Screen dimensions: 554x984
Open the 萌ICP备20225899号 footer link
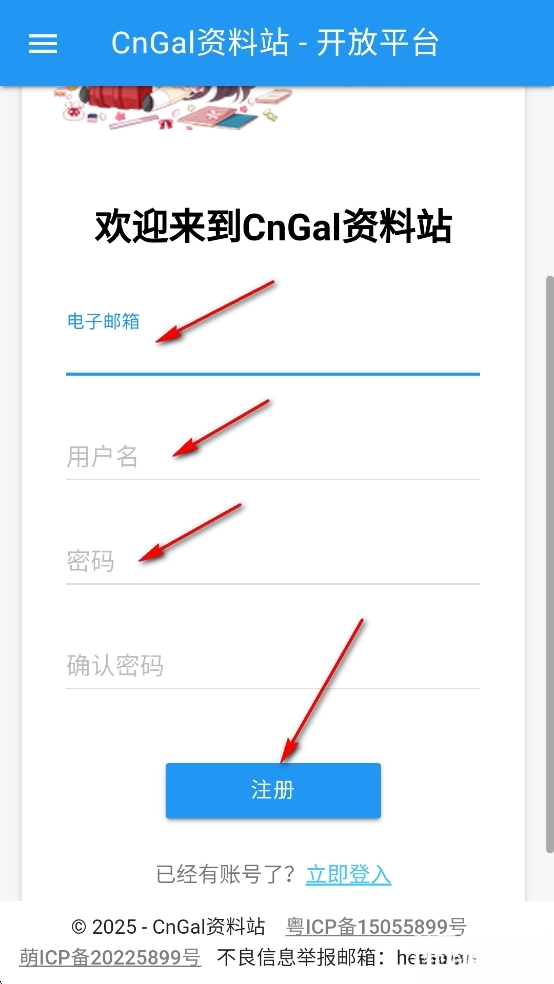(x=110, y=957)
